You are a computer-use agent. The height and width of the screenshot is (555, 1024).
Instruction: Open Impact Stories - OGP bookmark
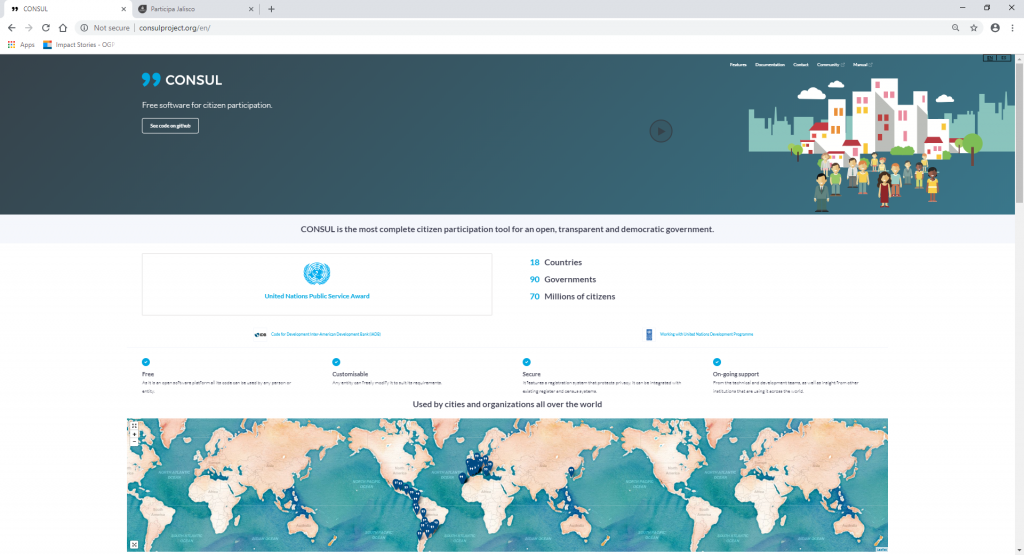coord(78,44)
